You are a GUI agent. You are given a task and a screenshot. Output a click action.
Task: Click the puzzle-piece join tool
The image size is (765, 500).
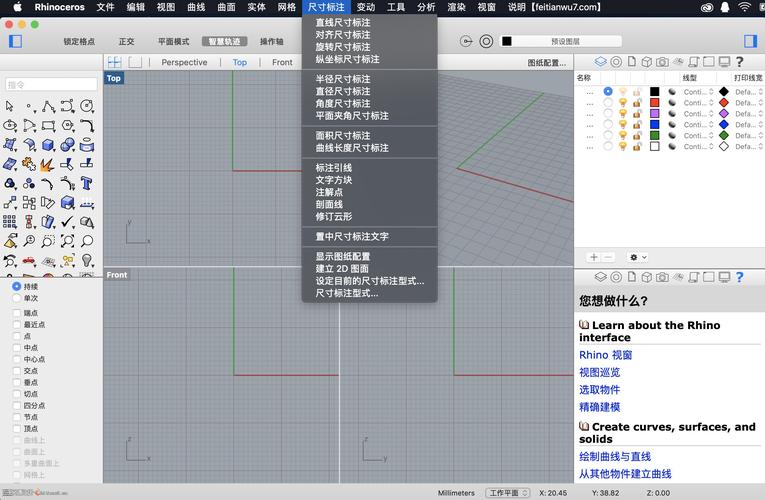click(29, 164)
